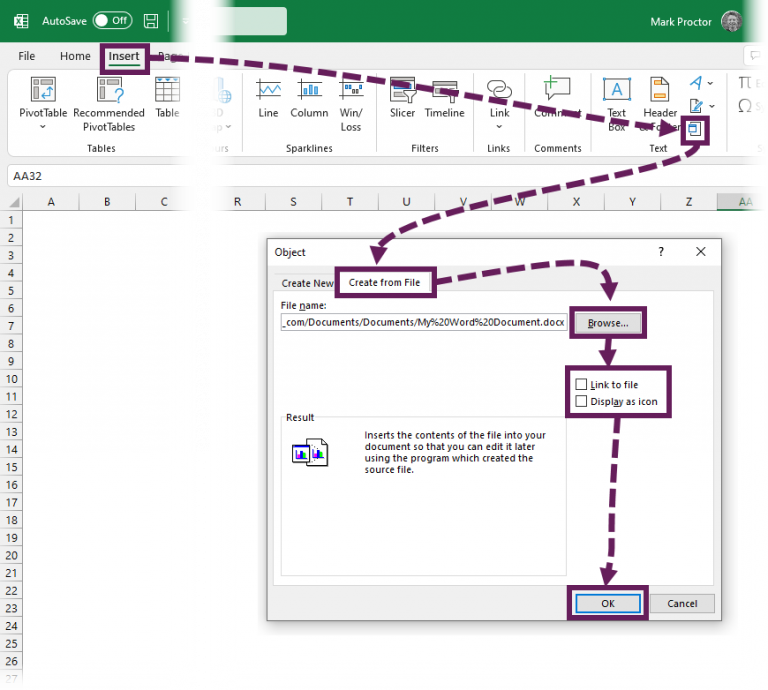Expand the Link dropdown

pos(499,127)
